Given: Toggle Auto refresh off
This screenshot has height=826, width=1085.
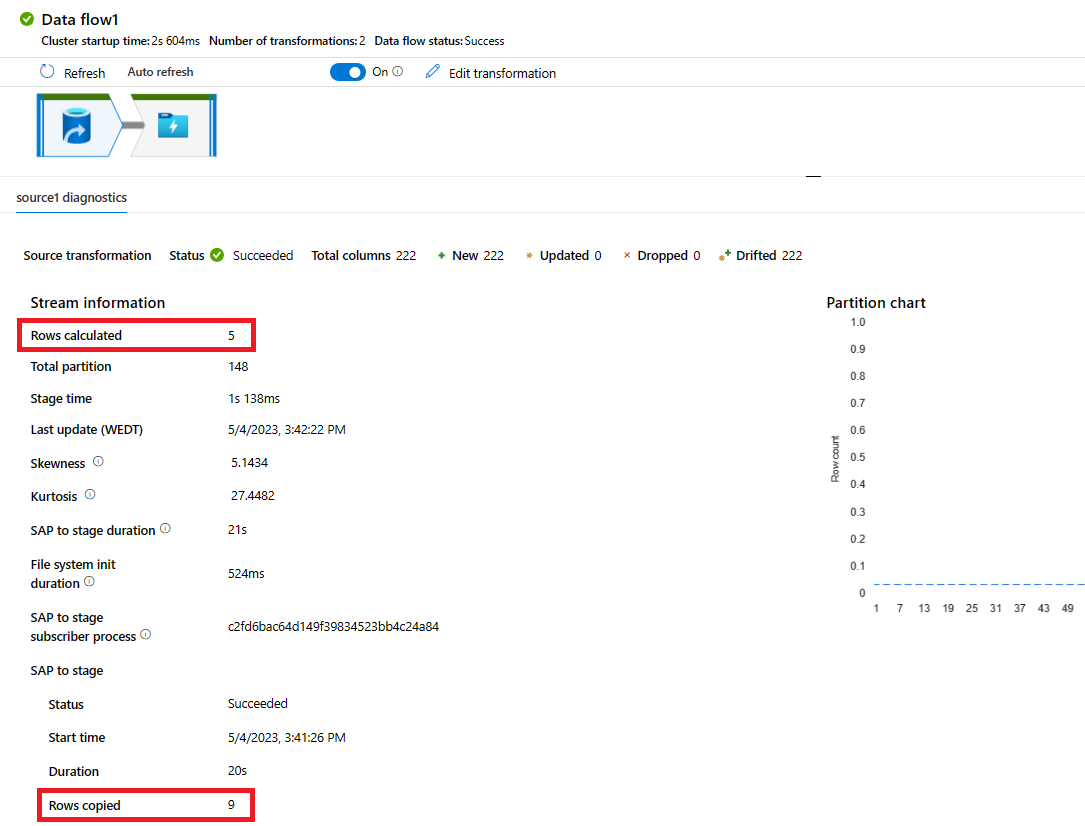Looking at the screenshot, I should coord(348,71).
